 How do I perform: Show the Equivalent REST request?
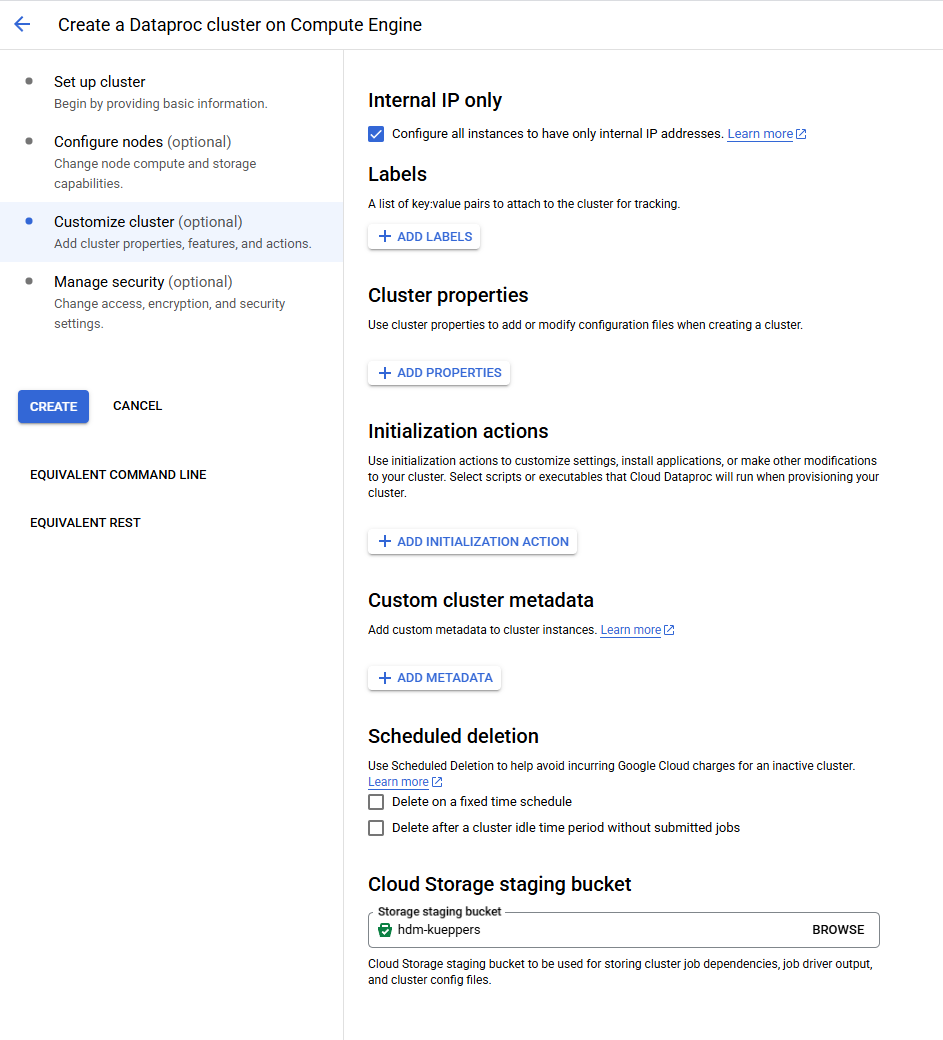click(85, 523)
